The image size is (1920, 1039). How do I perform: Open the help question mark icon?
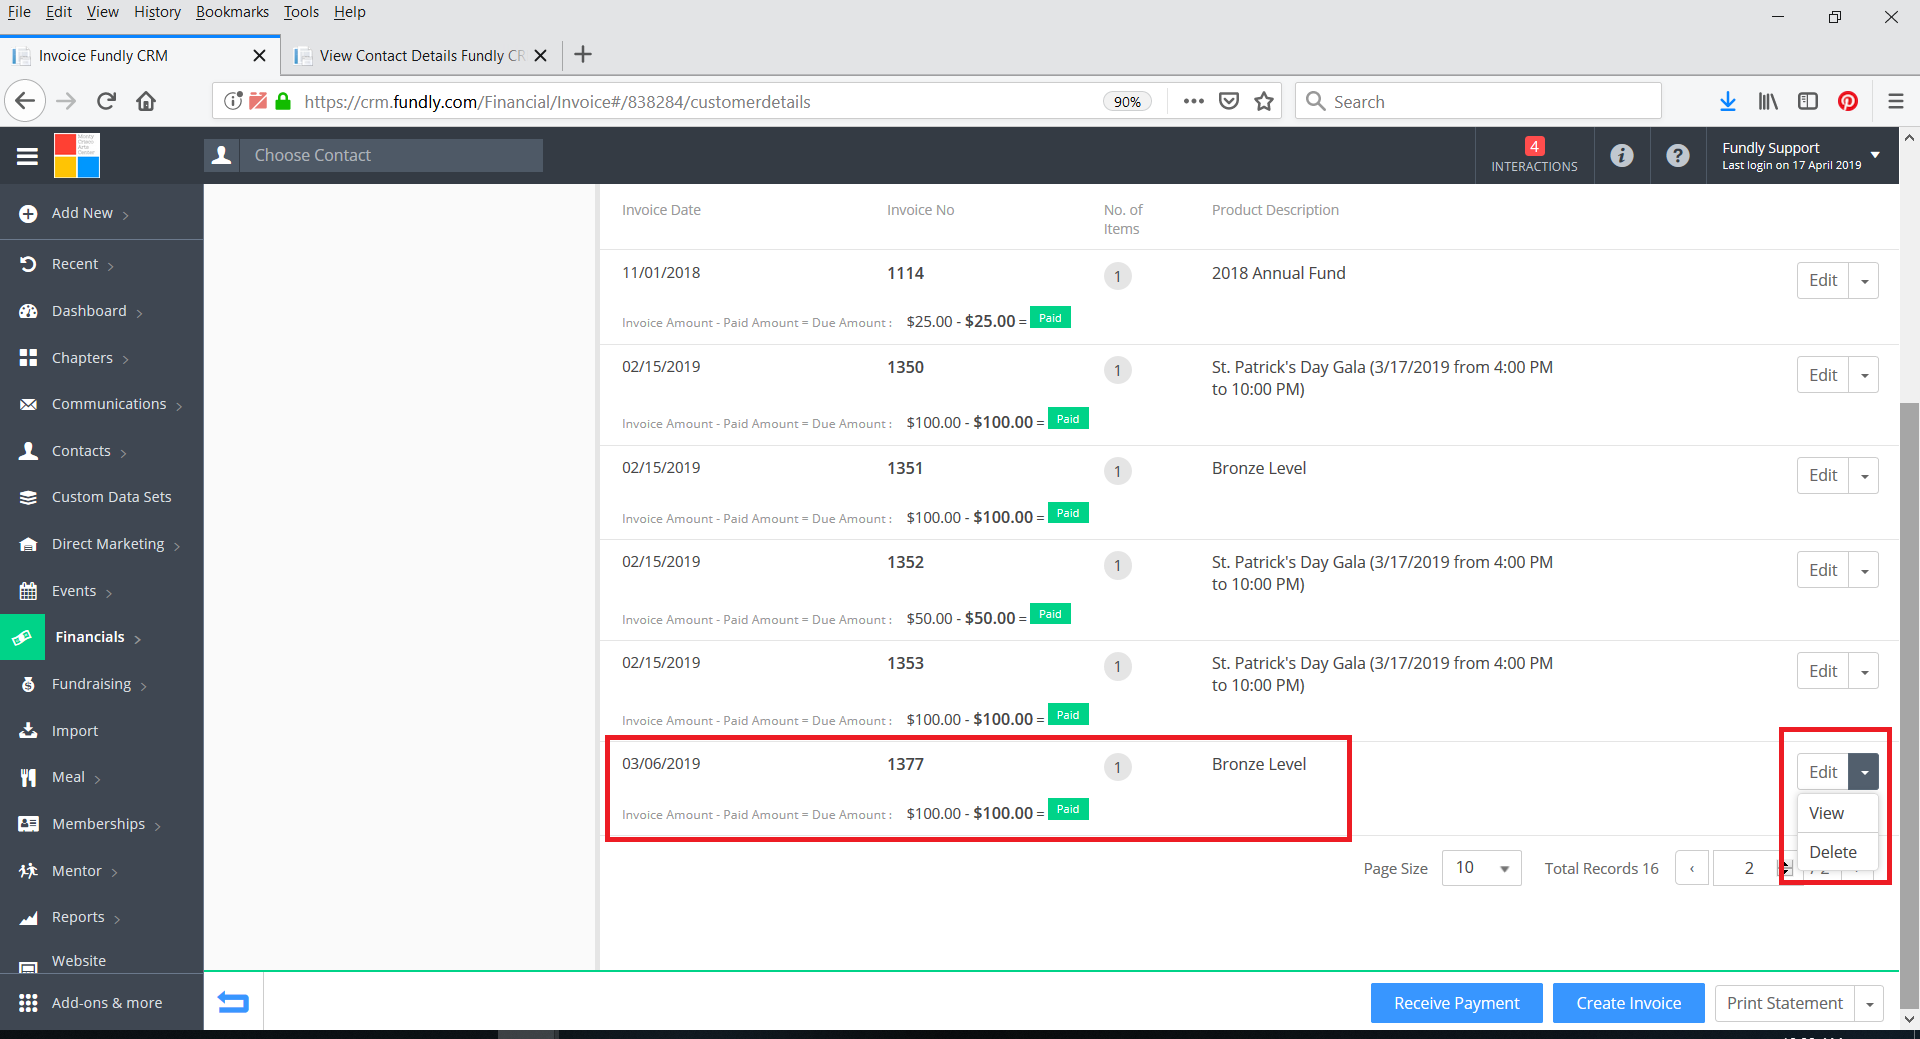click(1677, 155)
